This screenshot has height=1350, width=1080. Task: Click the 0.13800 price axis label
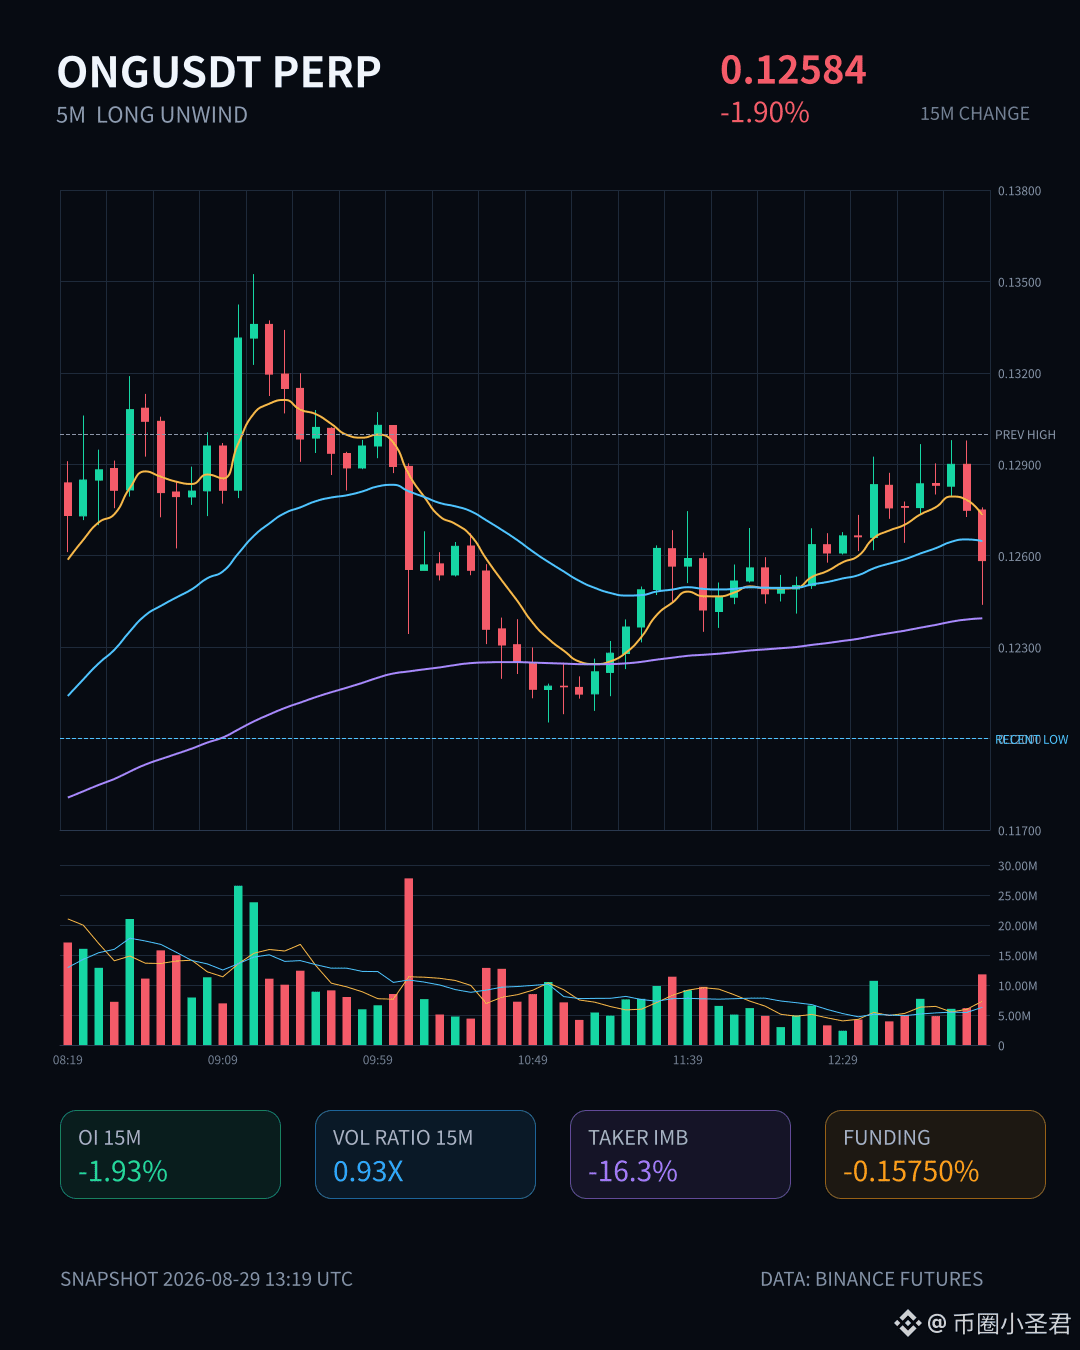point(1019,191)
